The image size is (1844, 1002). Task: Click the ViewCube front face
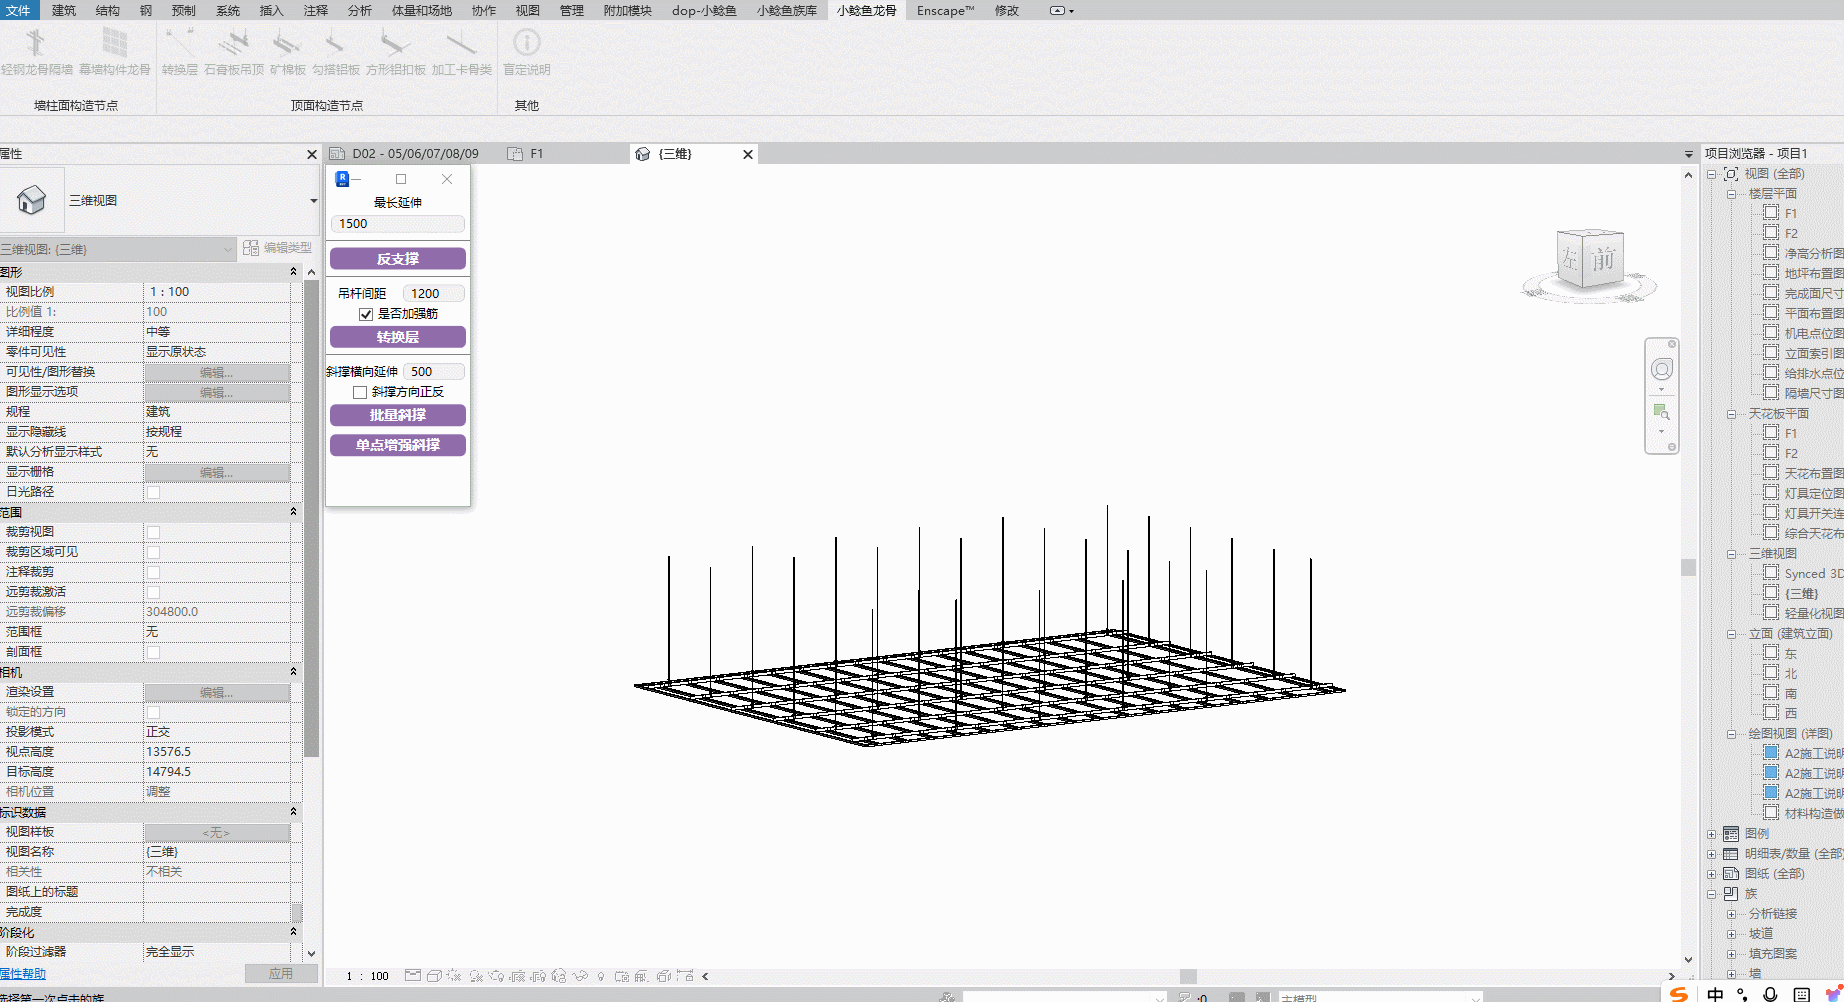pos(1603,261)
